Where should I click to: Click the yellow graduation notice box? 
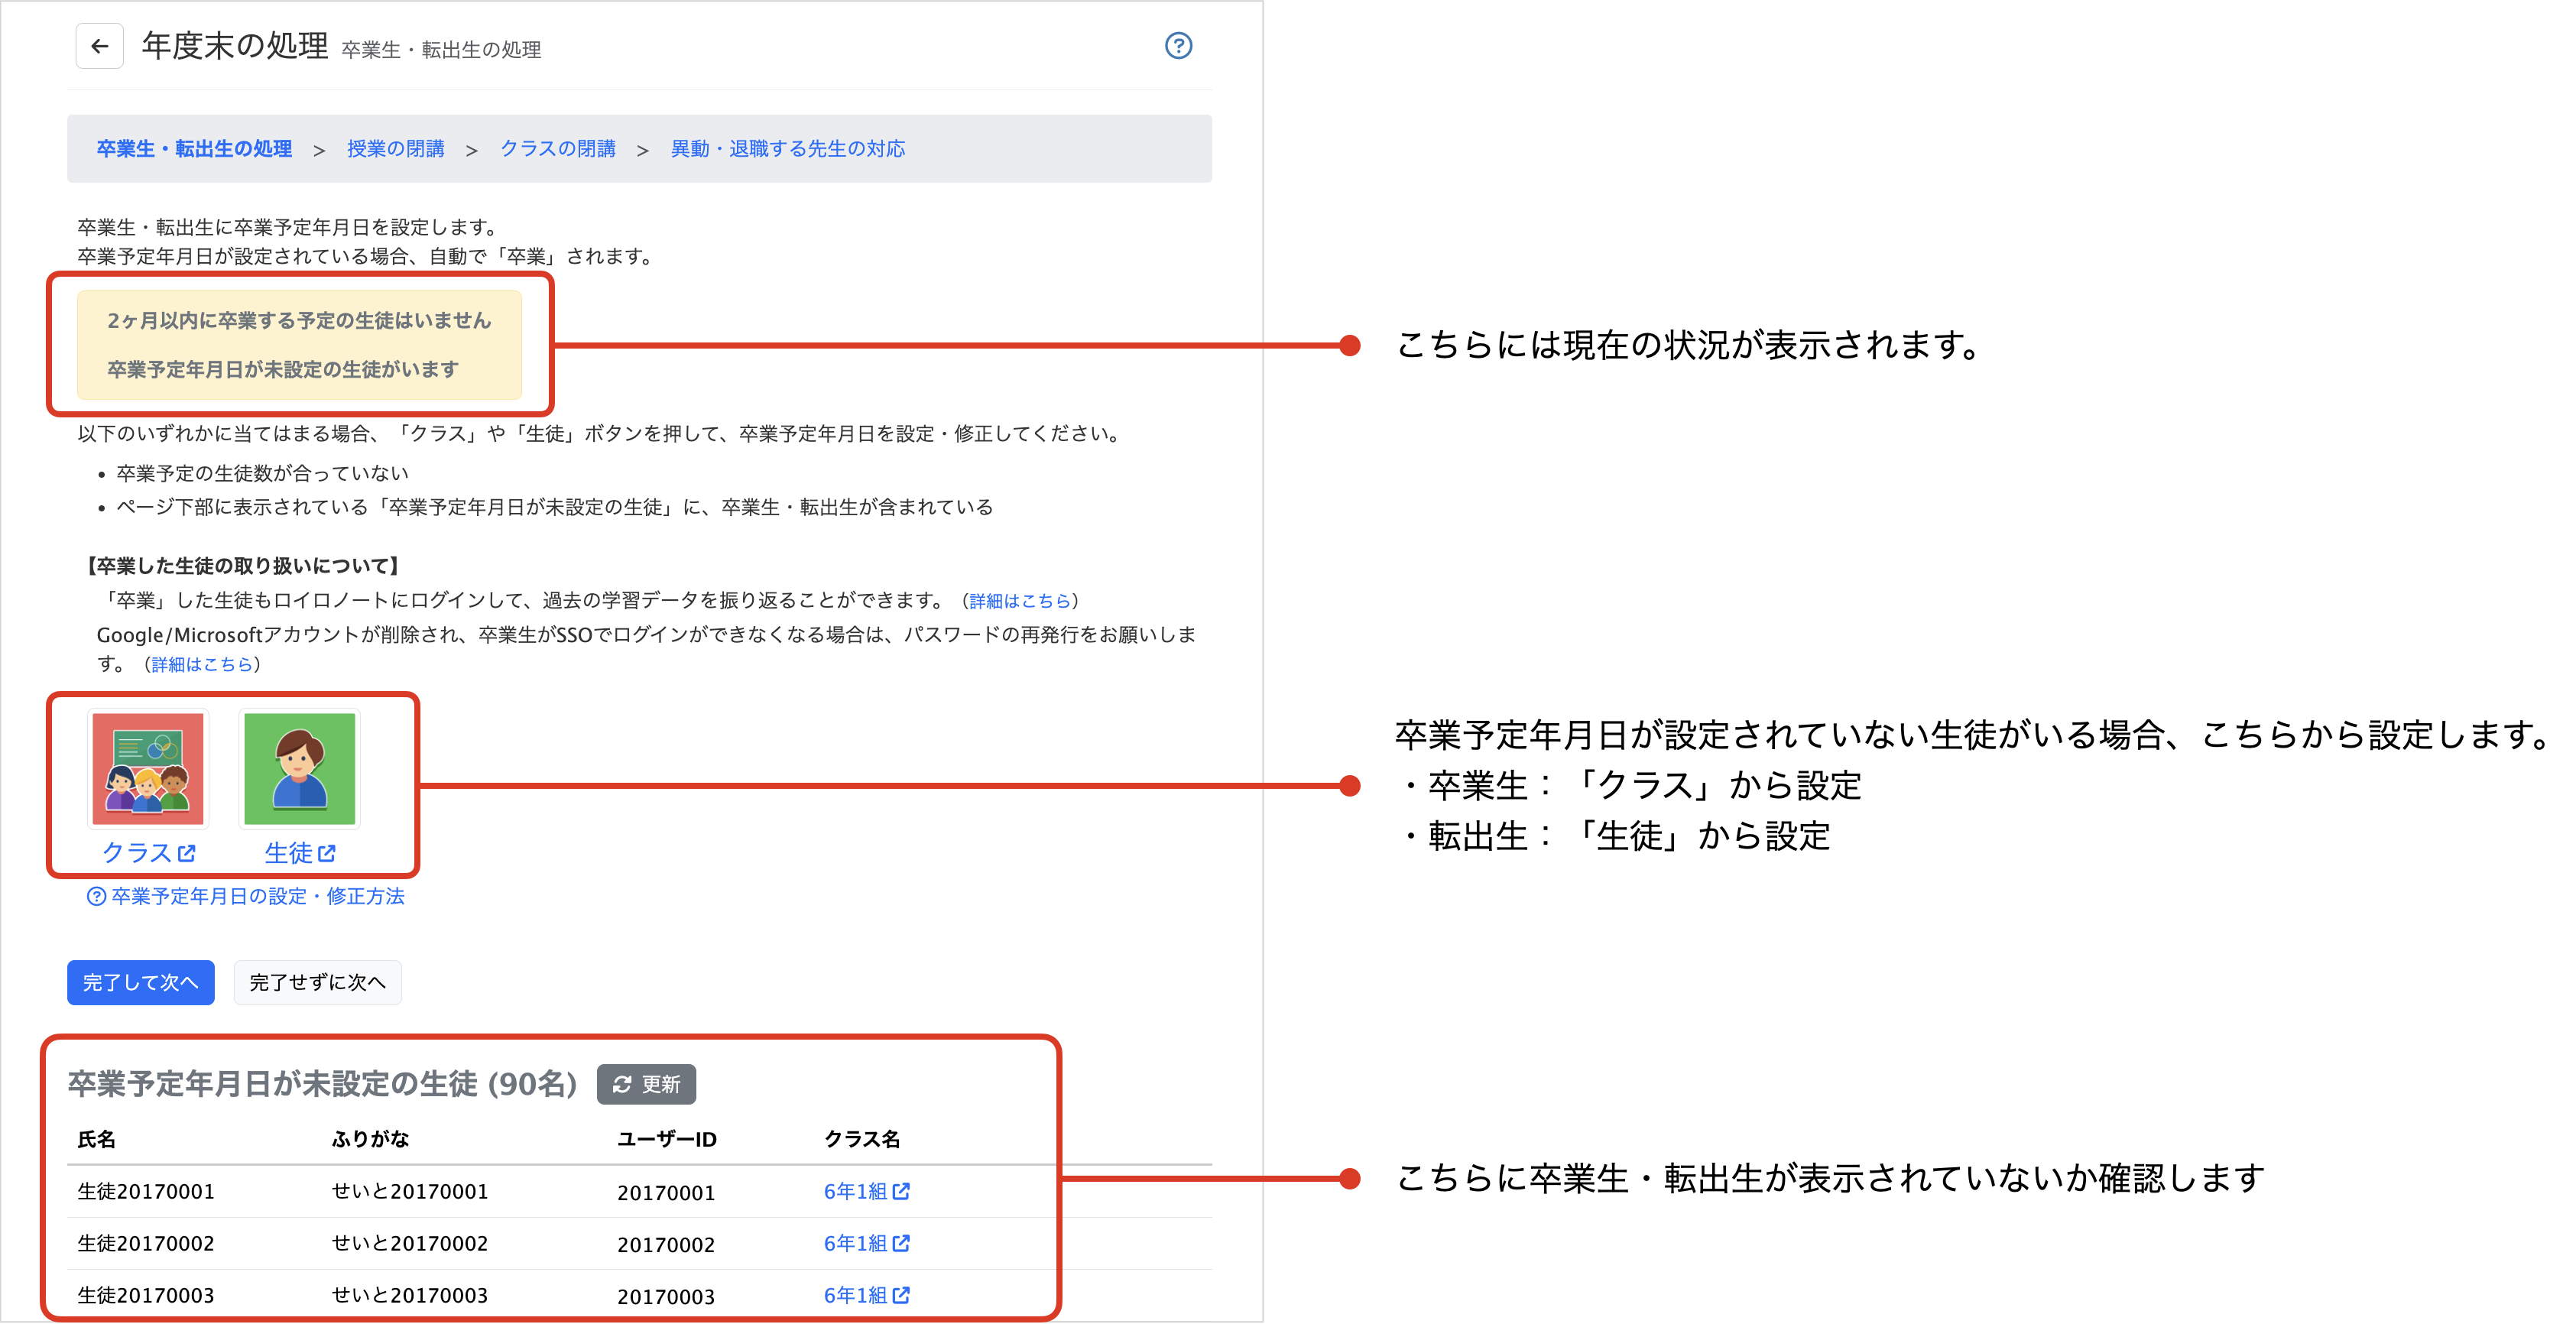299,345
